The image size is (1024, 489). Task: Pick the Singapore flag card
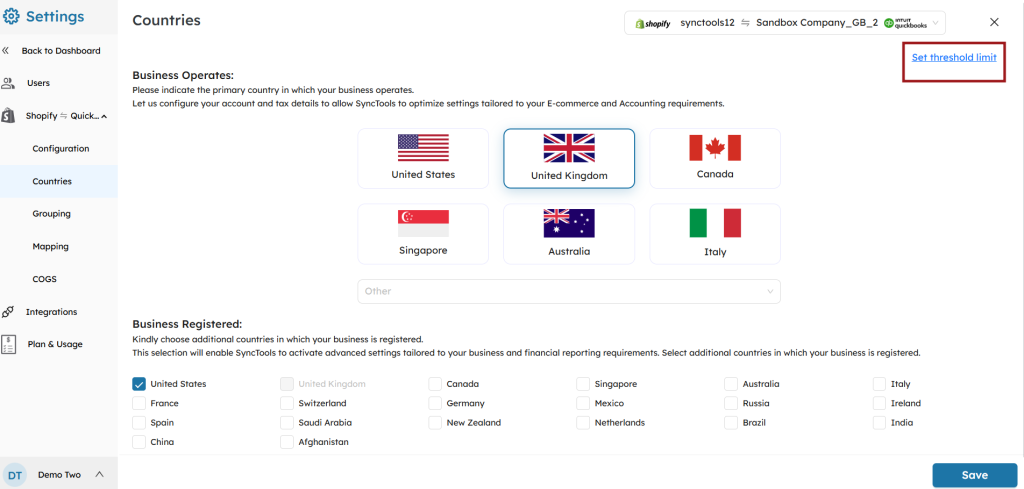[x=423, y=234]
